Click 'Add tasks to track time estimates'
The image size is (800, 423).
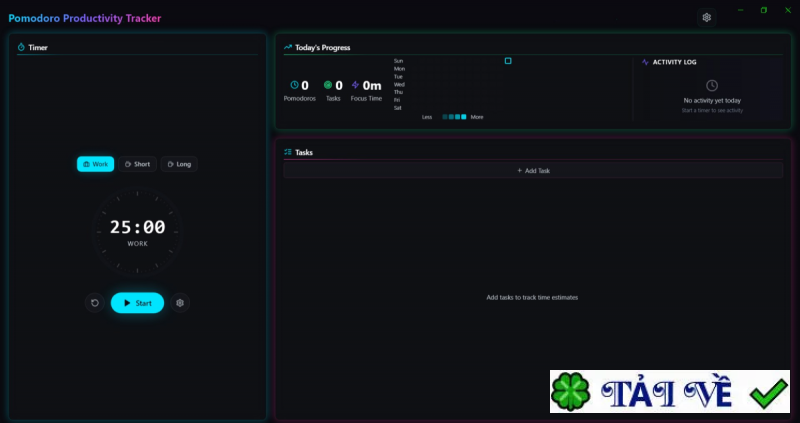click(532, 297)
